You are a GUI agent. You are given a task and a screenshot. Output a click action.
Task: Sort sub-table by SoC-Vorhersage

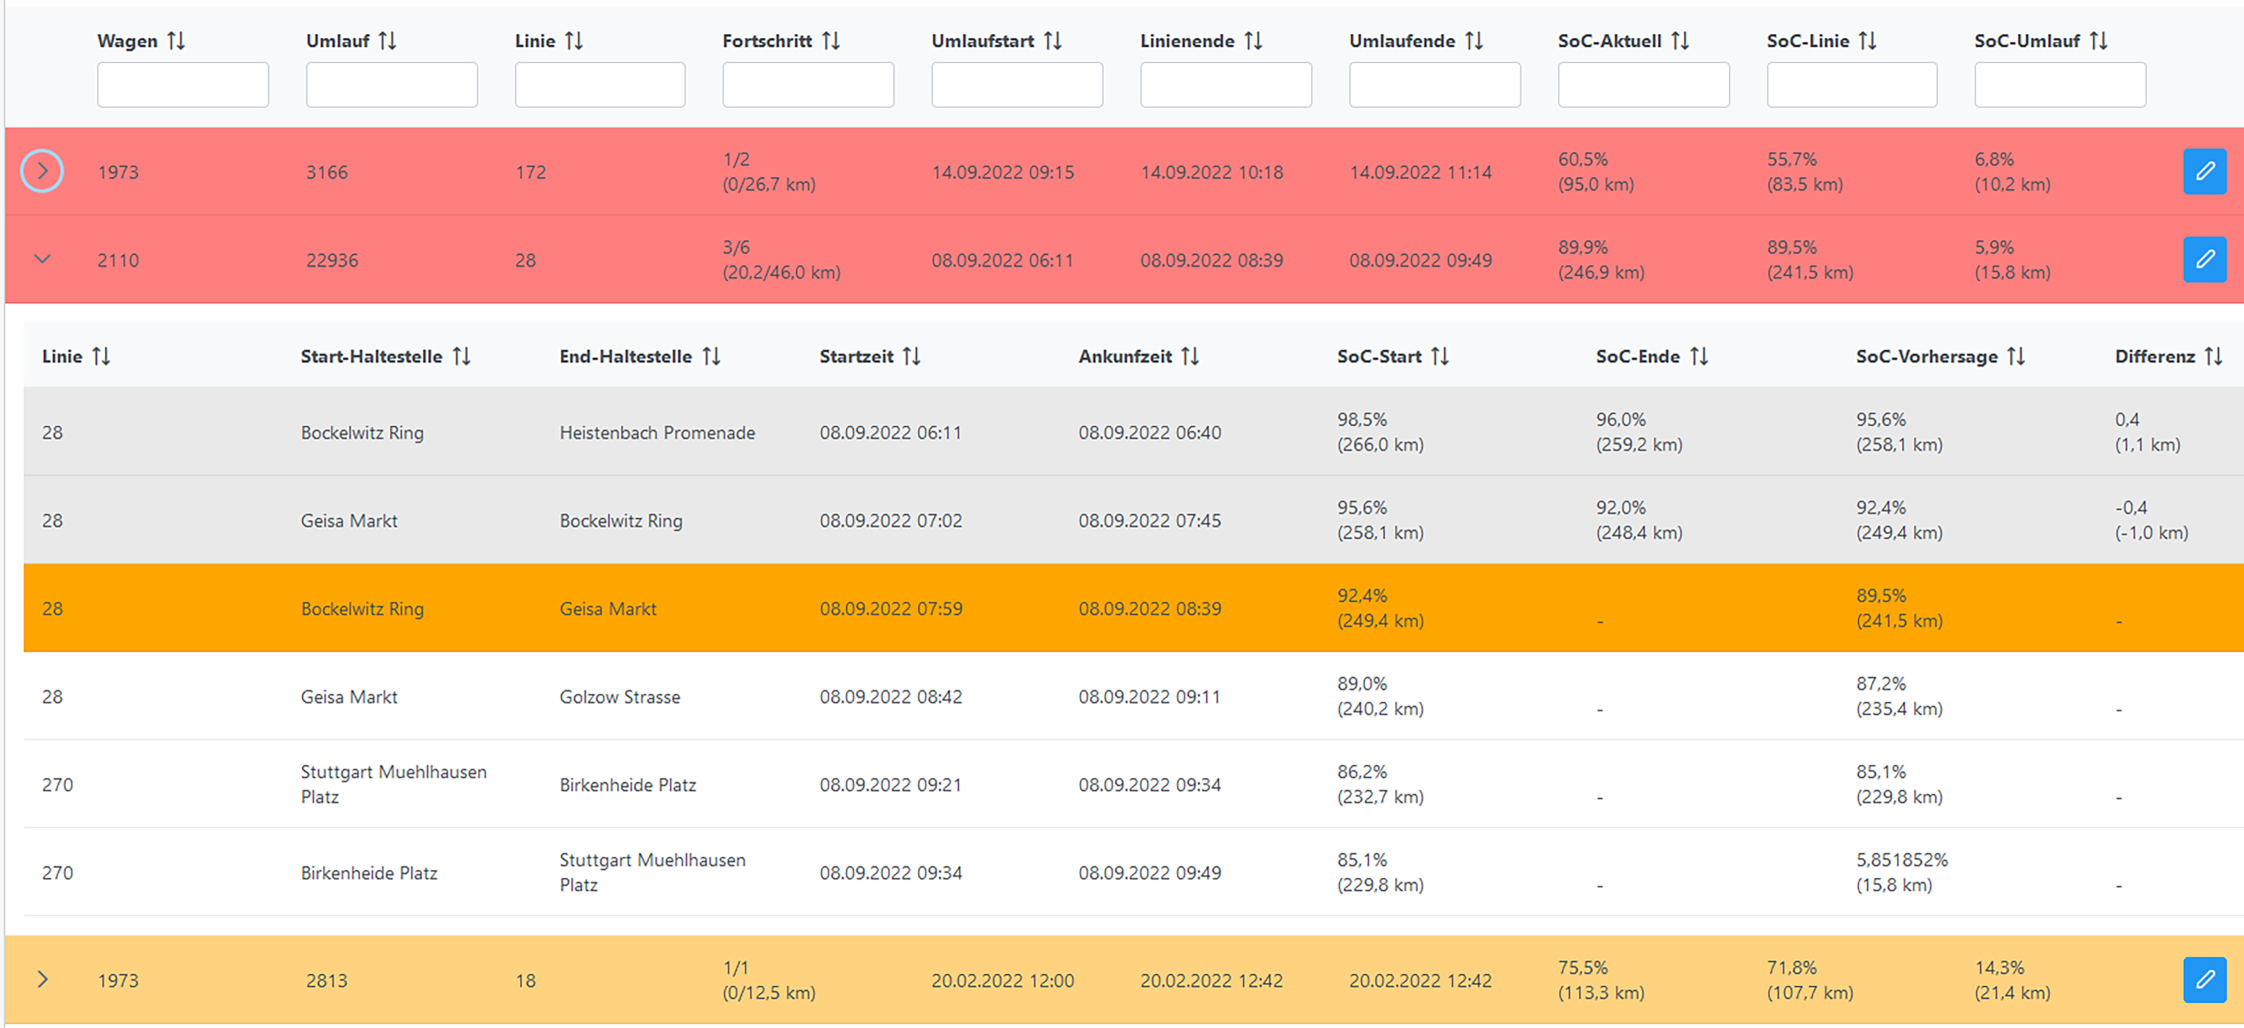[x=2016, y=357]
